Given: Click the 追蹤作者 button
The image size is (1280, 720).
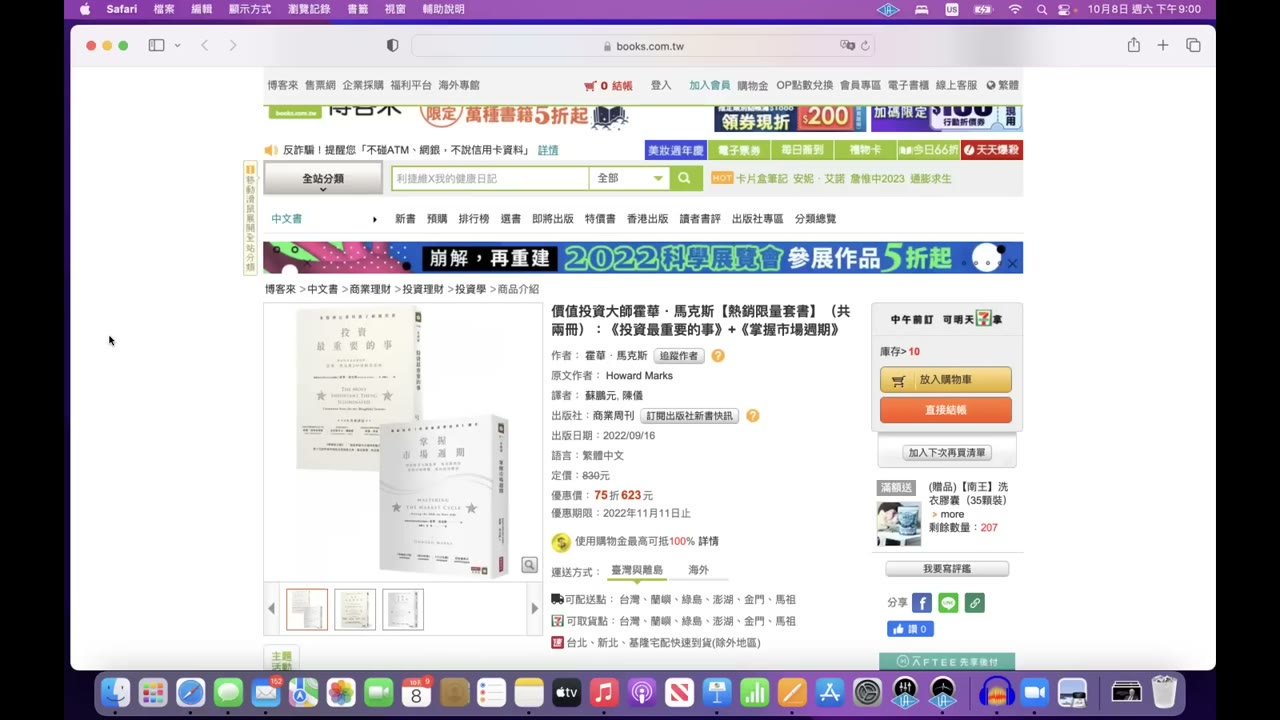Looking at the screenshot, I should pos(679,356).
